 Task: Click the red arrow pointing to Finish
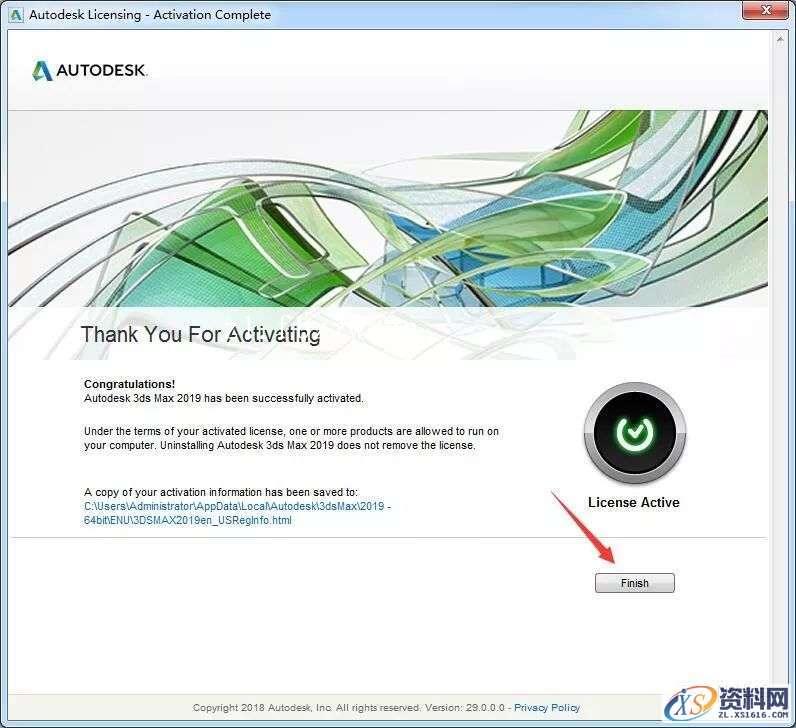585,525
